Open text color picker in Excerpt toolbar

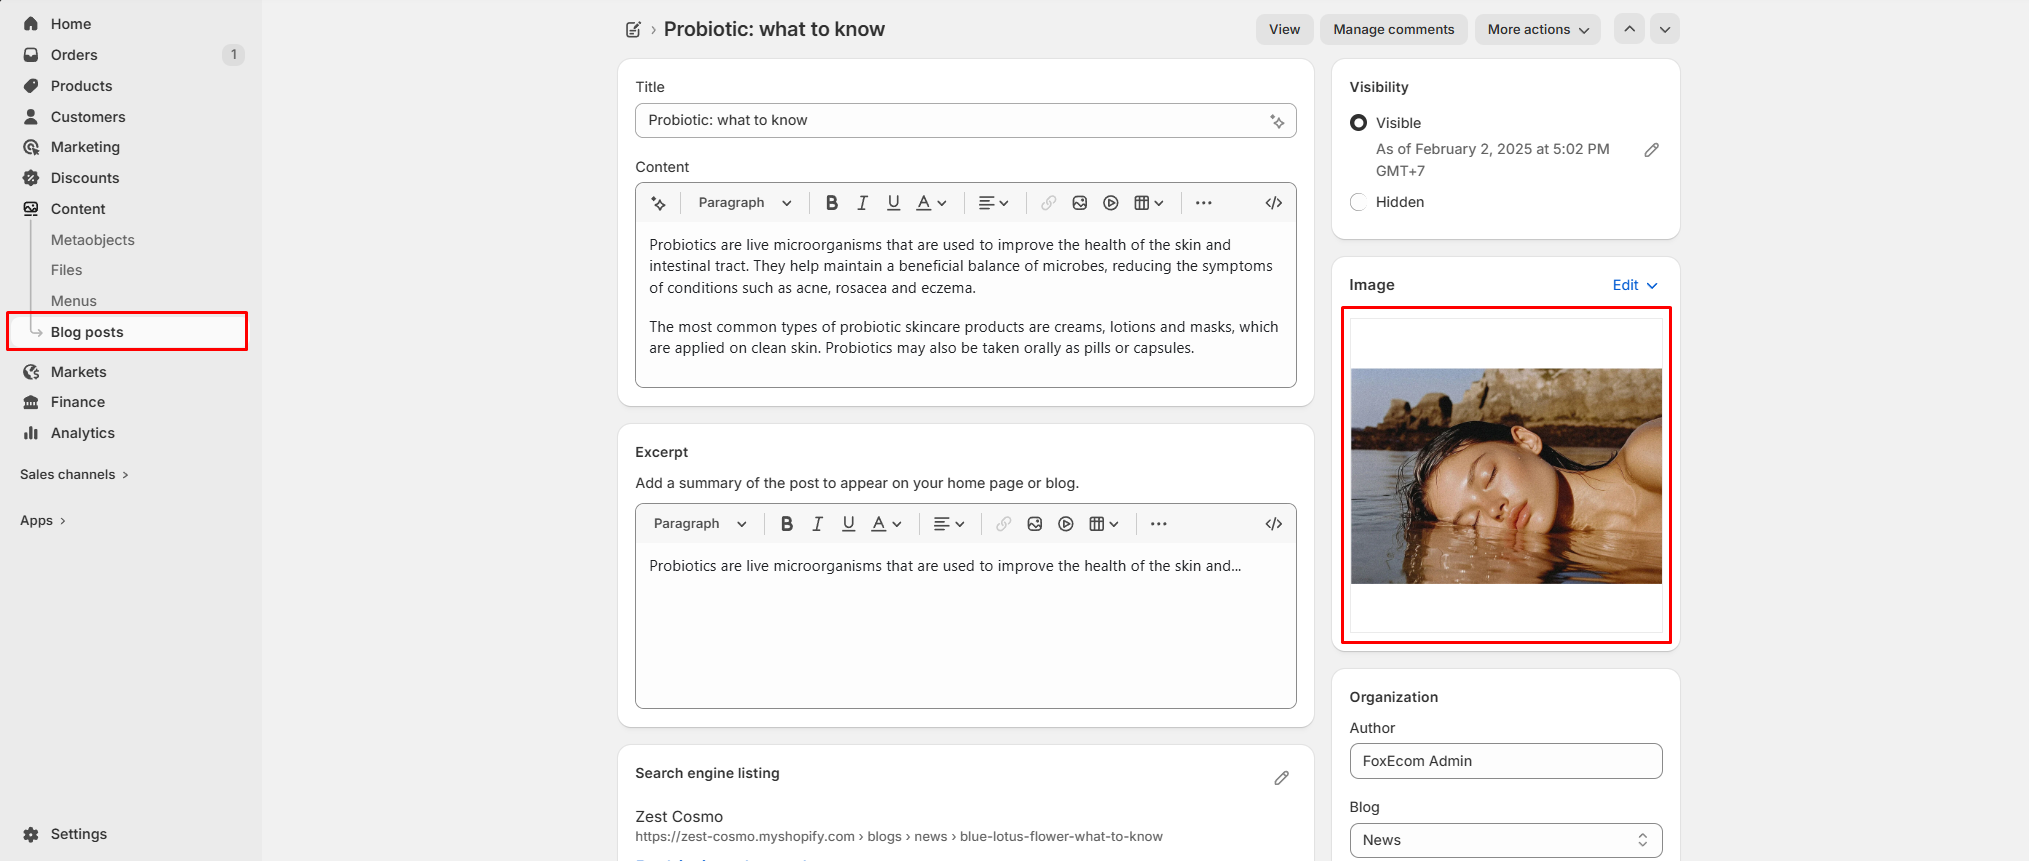(886, 524)
